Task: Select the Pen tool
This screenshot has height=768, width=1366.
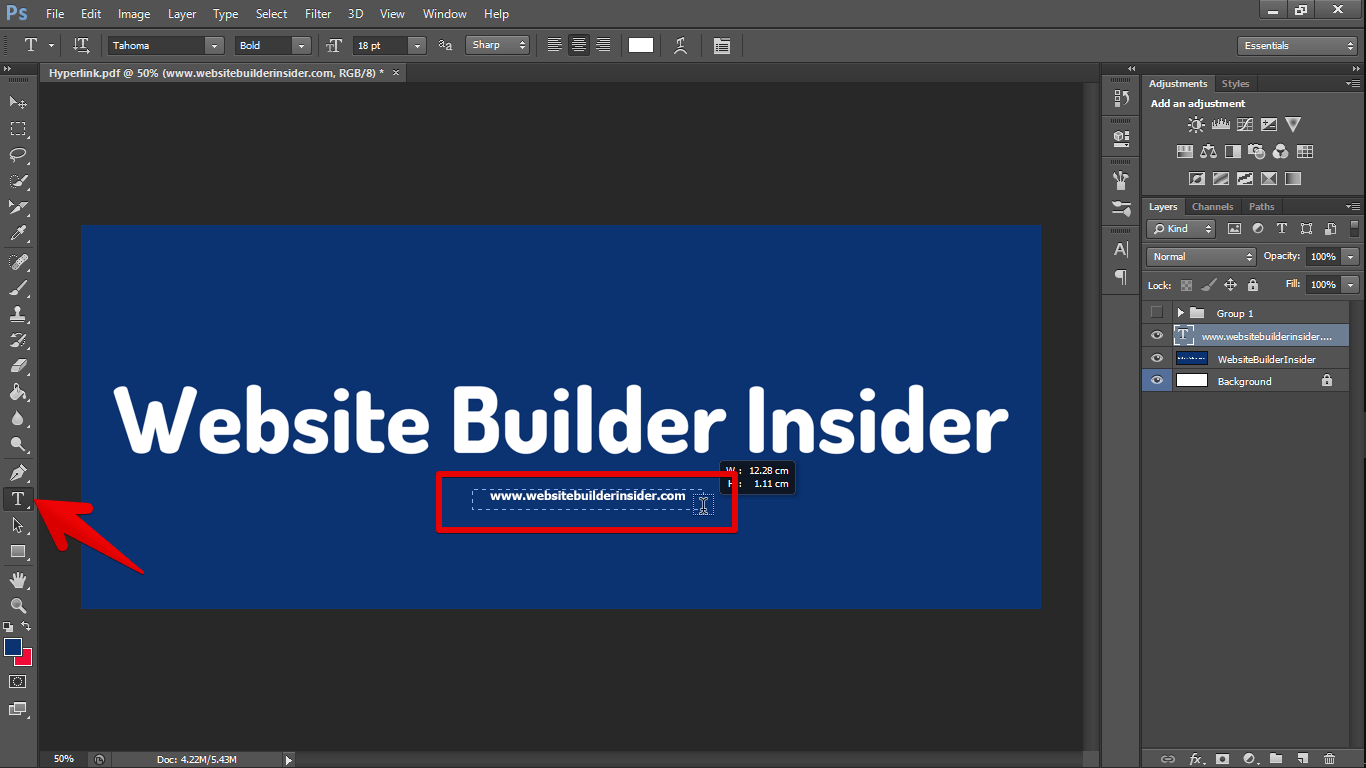Action: pyautogui.click(x=18, y=472)
